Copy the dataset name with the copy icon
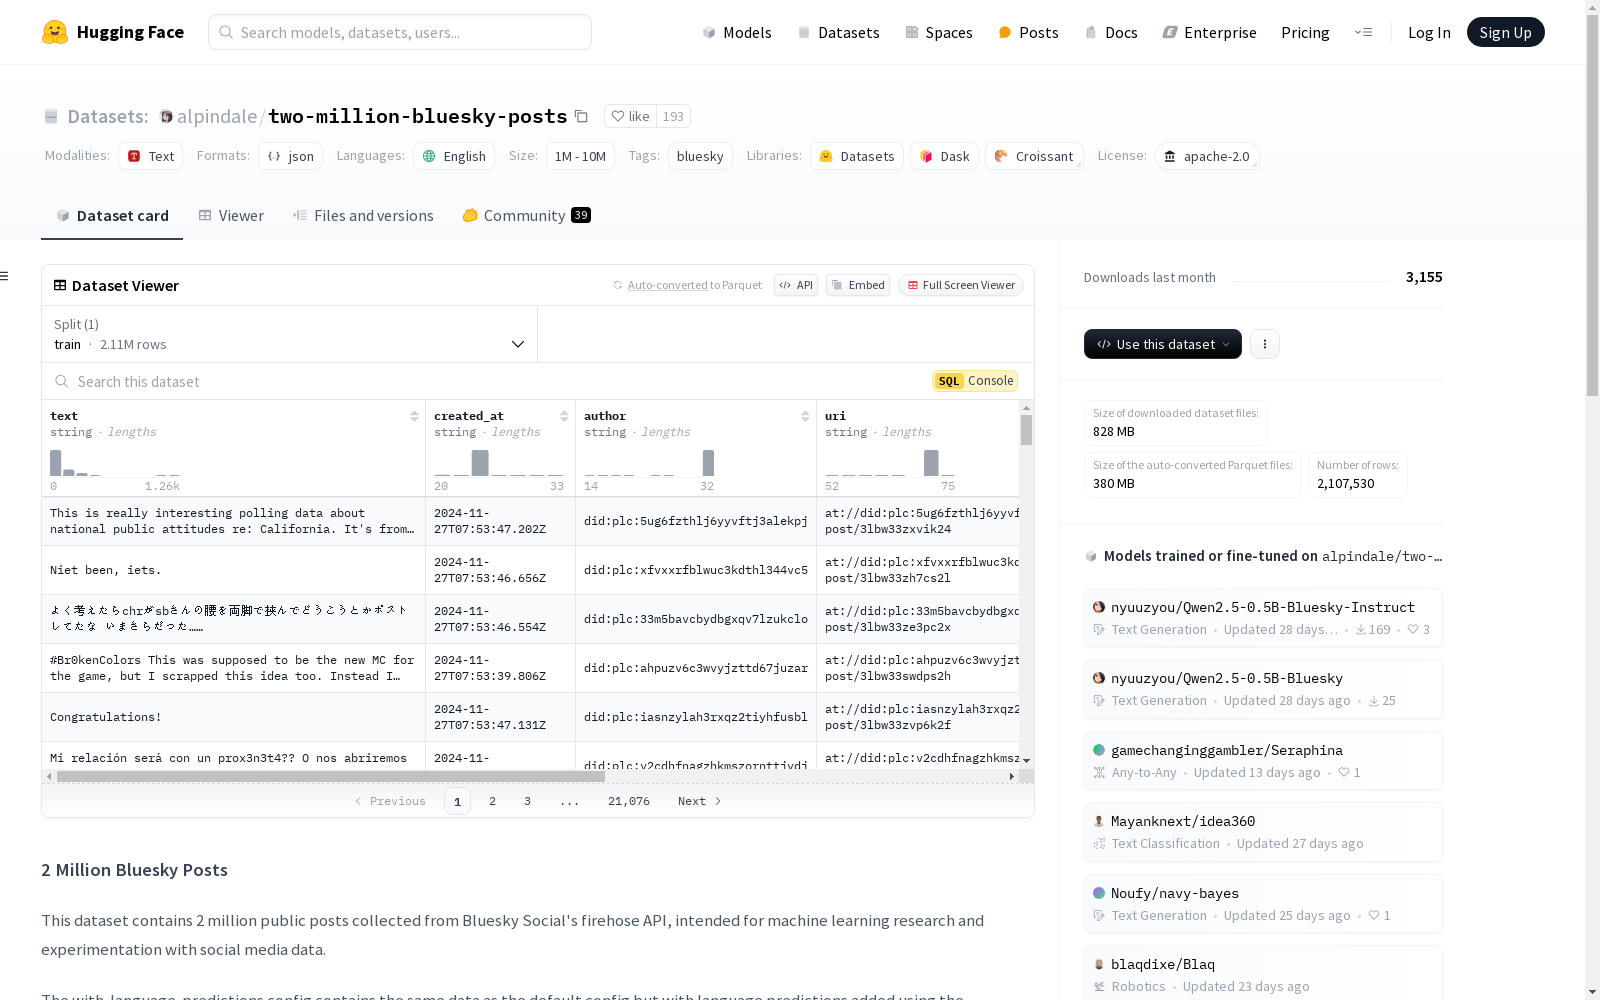This screenshot has height=1000, width=1600. click(581, 116)
